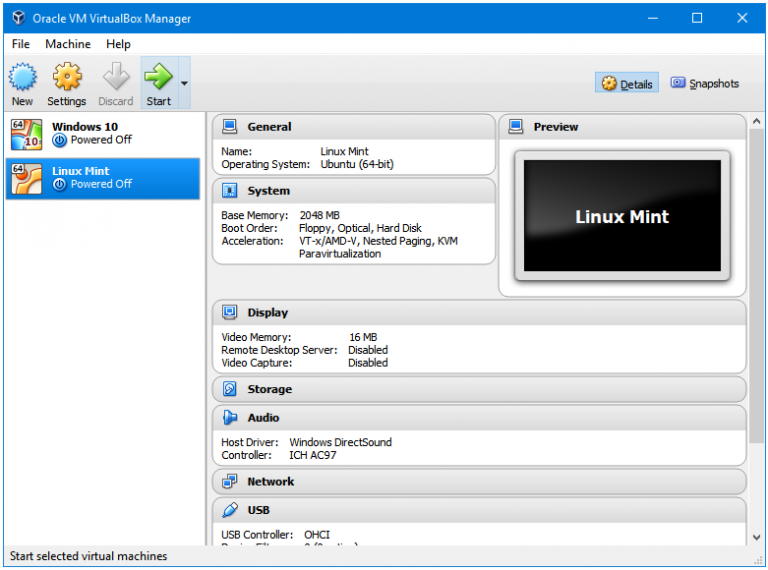The image size is (768, 570).
Task: Click the "Ubuntu (64-bit)" operating system value
Action: tap(357, 165)
